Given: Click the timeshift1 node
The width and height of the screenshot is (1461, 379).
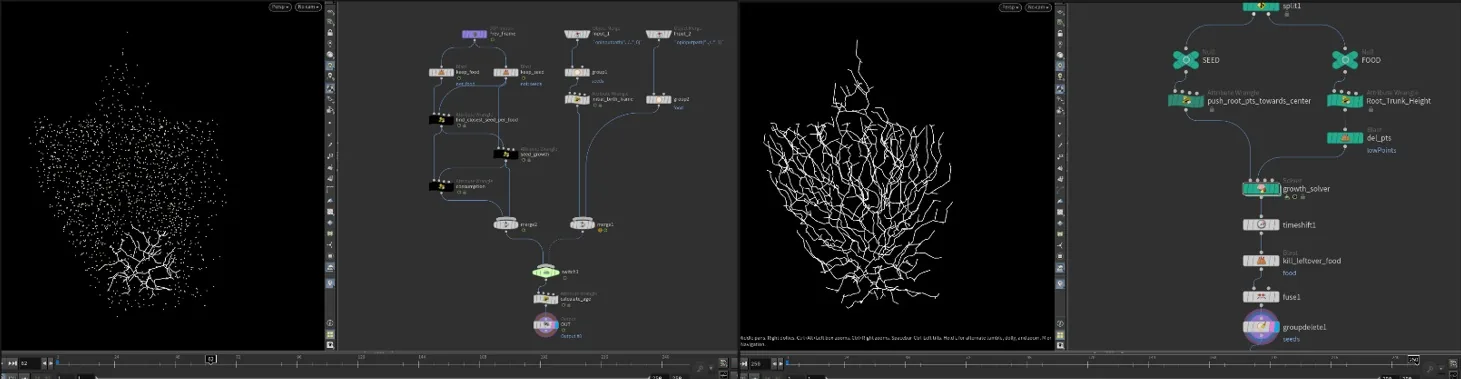Looking at the screenshot, I should (1261, 225).
